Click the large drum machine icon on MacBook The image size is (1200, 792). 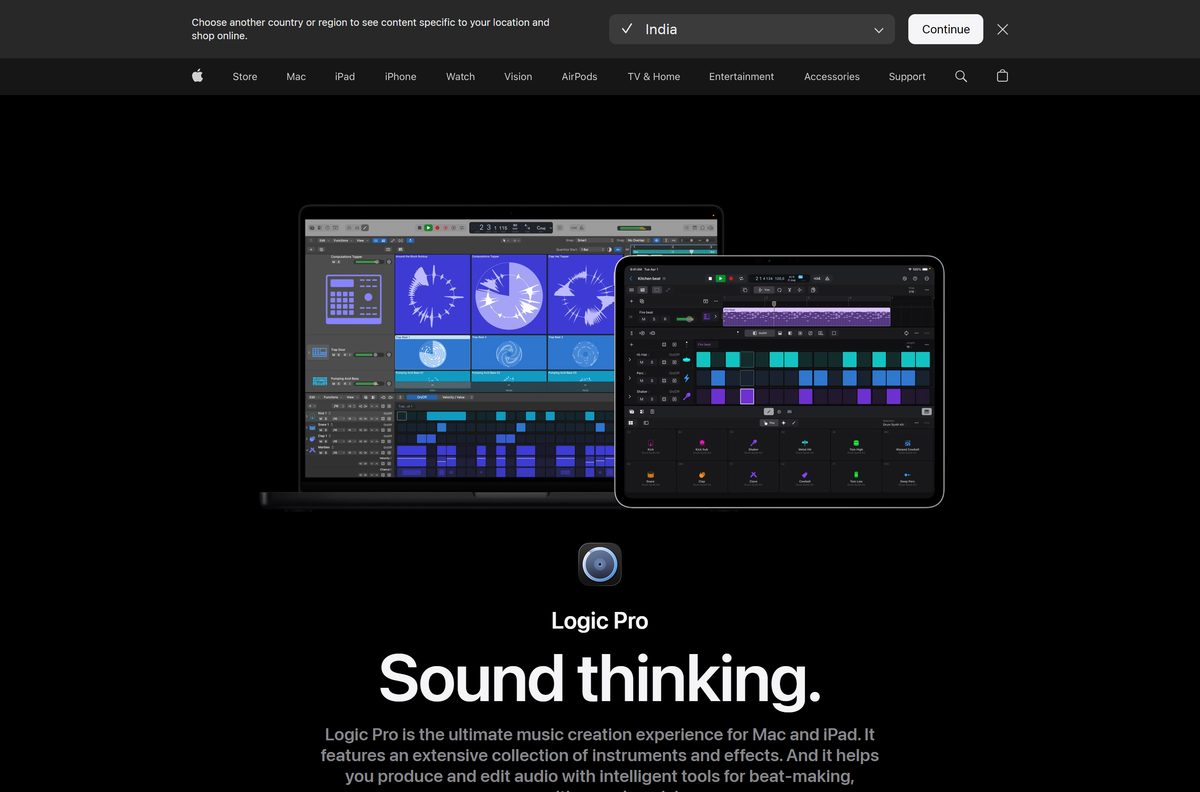pos(354,299)
